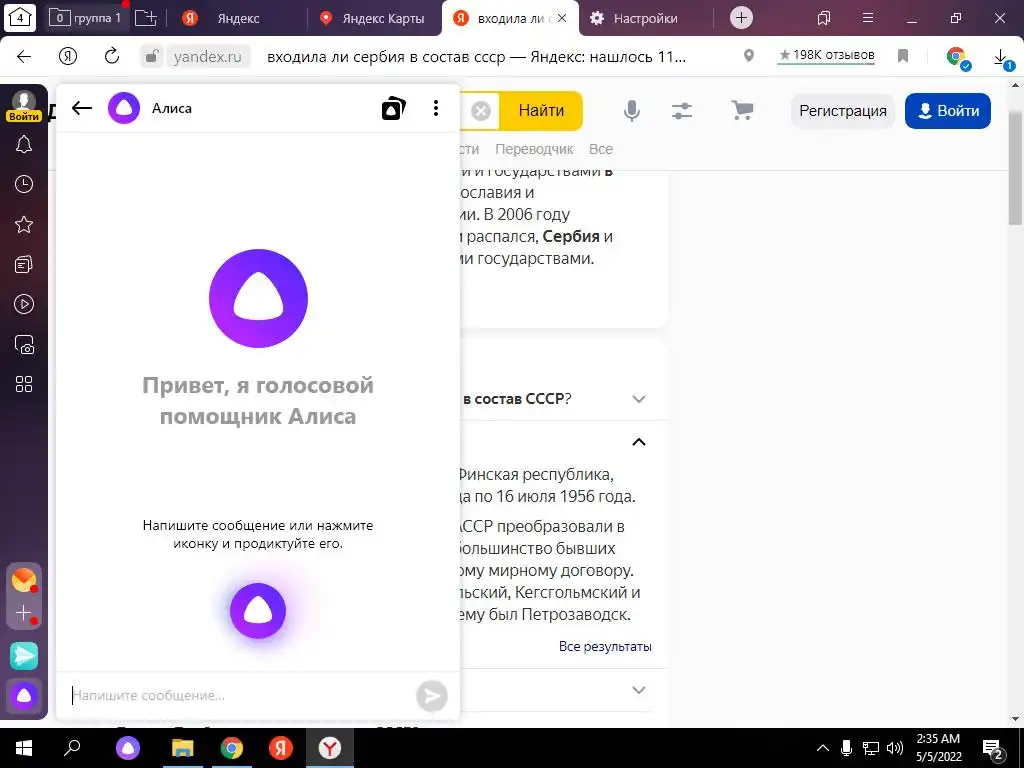
Task: Open Alice from the taskbar
Action: tap(128, 748)
